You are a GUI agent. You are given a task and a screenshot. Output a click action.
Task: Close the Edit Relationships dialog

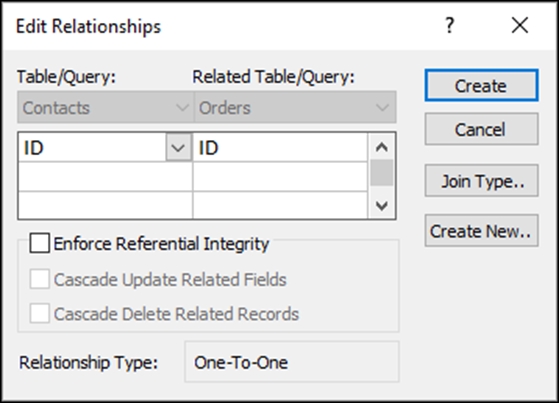tap(520, 26)
